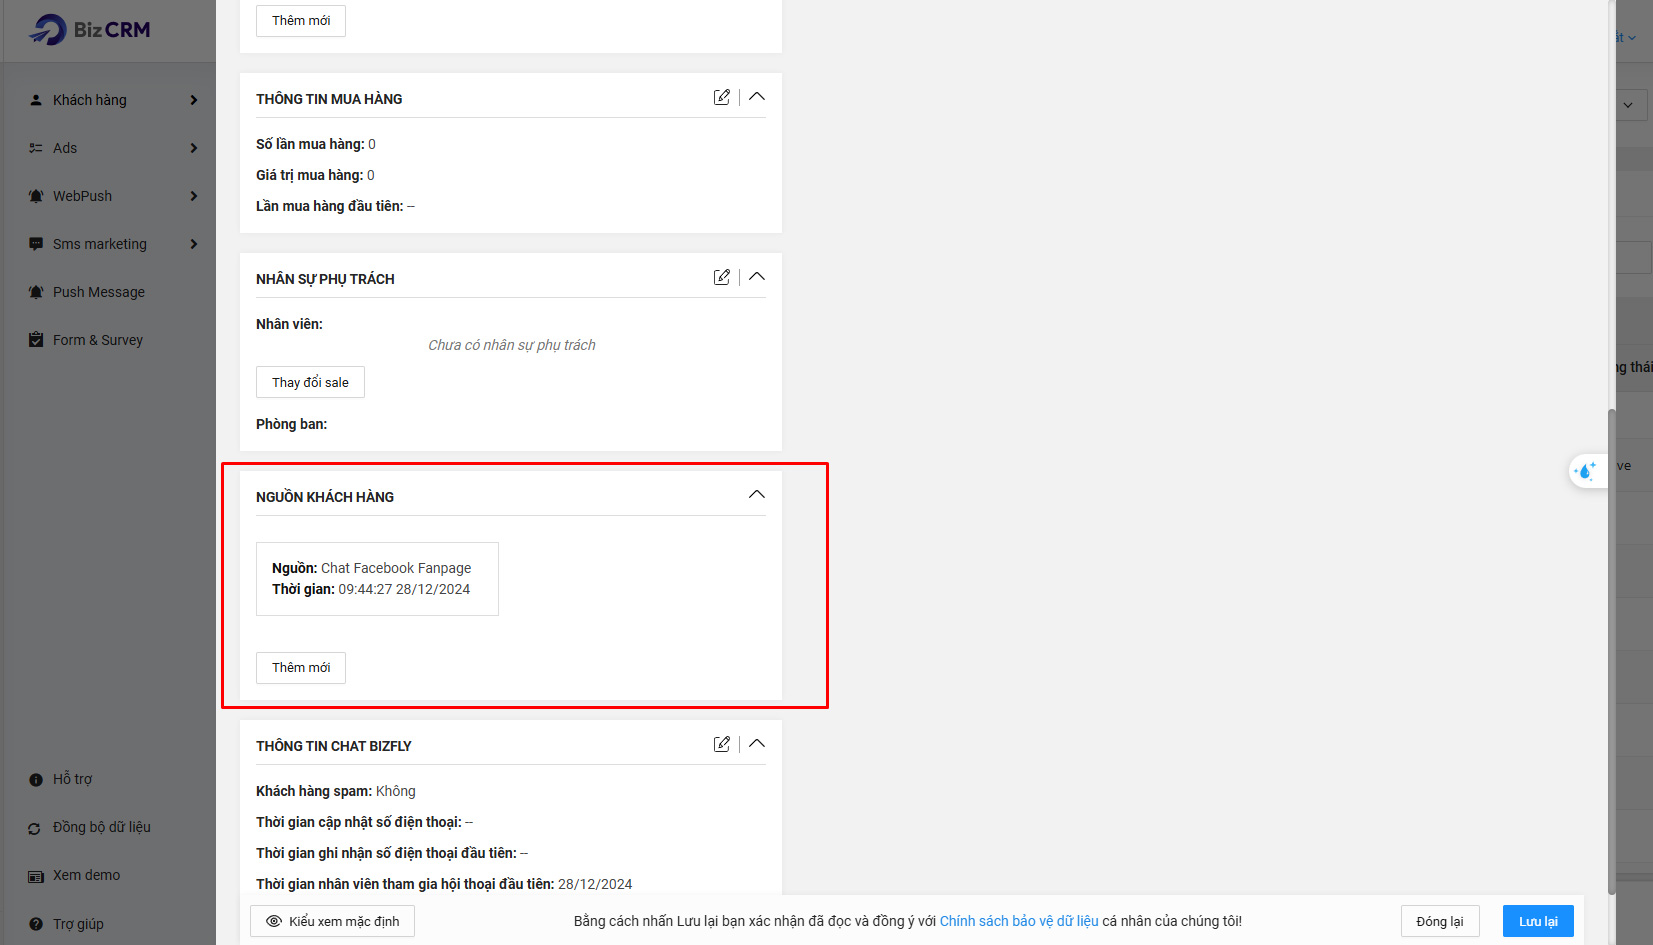Screen dimensions: 1653x945
Task: Click the Lưu lại save button
Action: (1537, 921)
